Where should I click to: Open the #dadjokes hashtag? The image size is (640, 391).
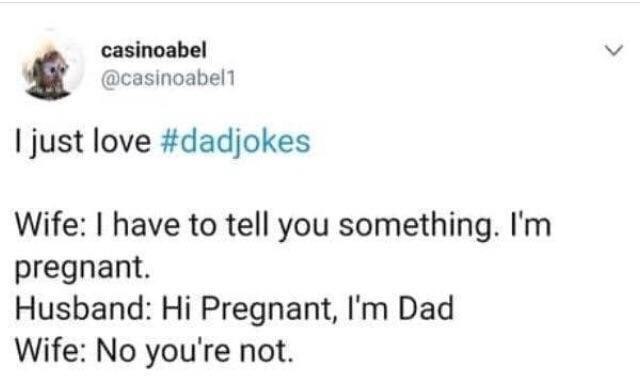236,143
